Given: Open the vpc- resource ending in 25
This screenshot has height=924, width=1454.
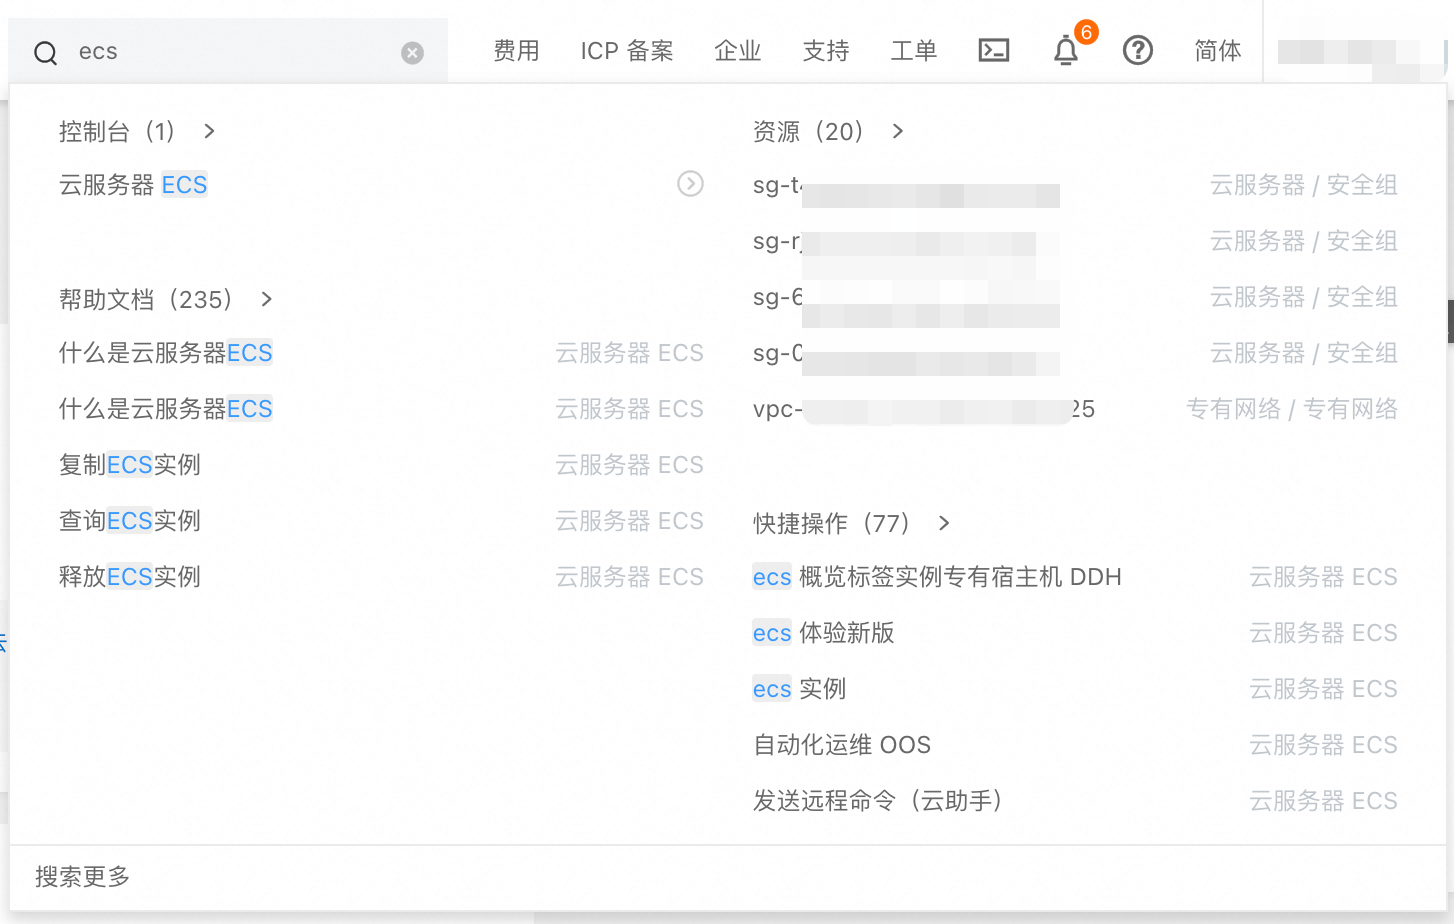Looking at the screenshot, I should [x=924, y=409].
